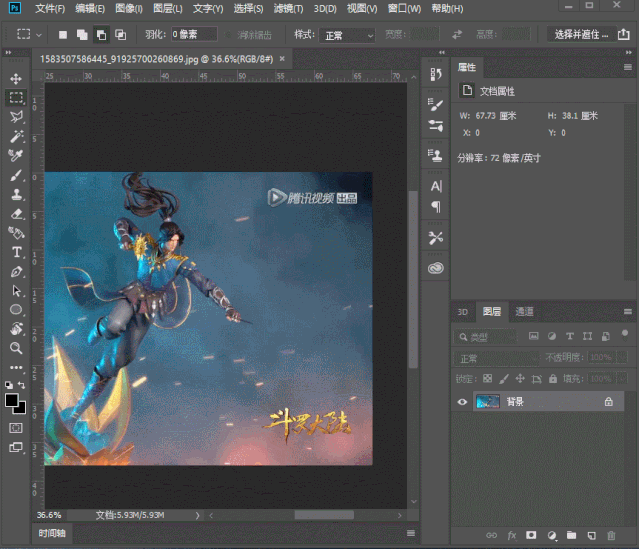This screenshot has width=639, height=549.
Task: Open the Adjustments sliders panel icon
Action: point(436,126)
